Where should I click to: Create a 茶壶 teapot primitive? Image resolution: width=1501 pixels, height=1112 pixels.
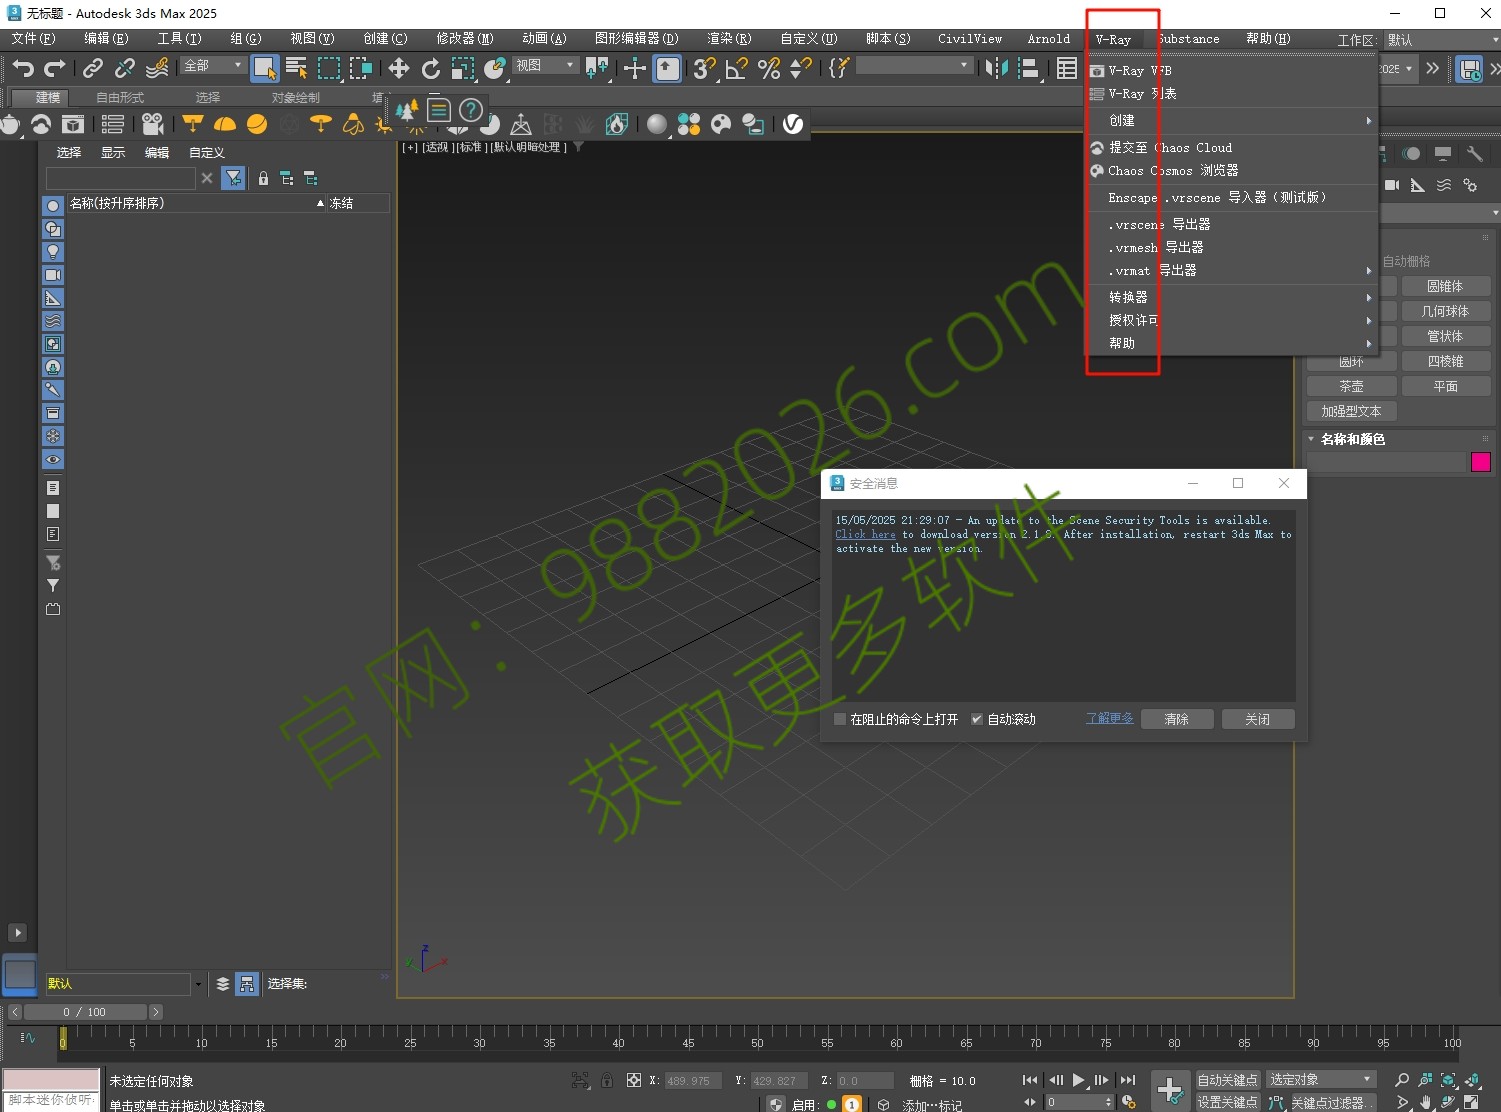pos(1351,386)
